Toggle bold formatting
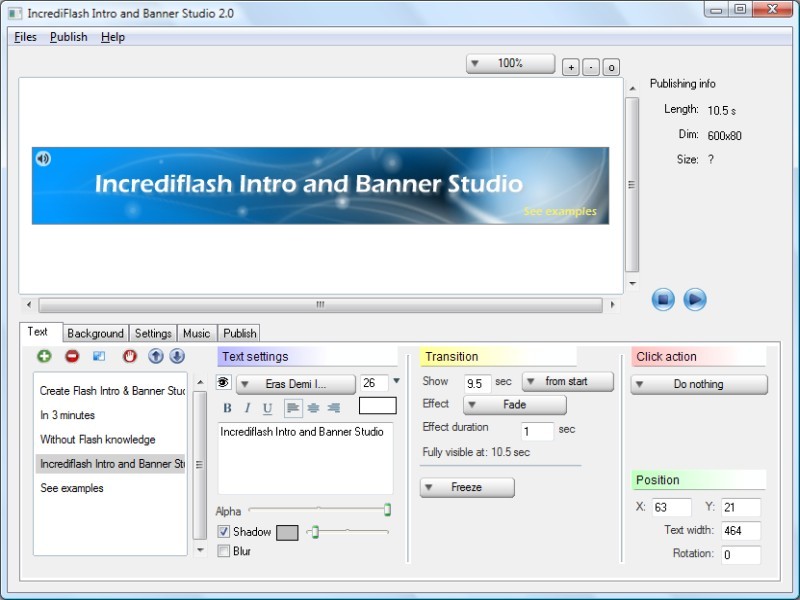 click(x=228, y=408)
